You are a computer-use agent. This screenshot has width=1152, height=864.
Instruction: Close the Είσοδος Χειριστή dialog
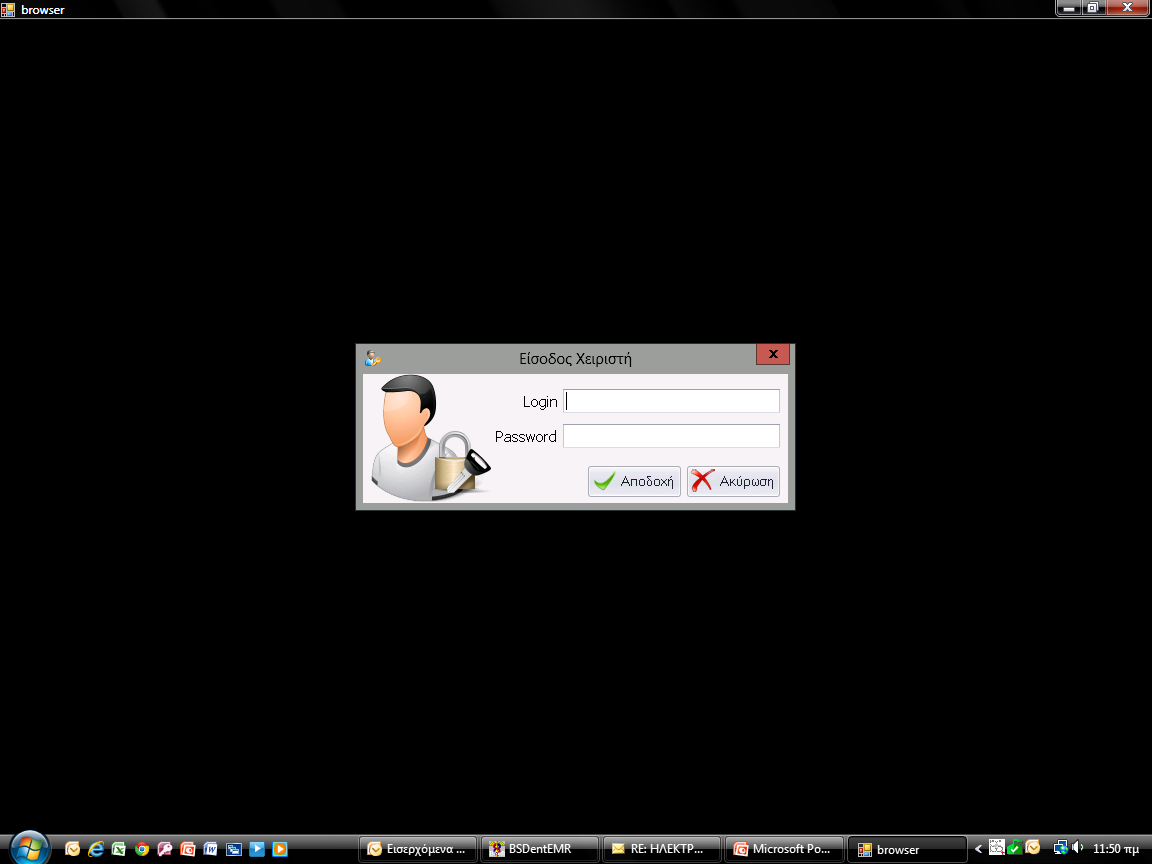[773, 354]
